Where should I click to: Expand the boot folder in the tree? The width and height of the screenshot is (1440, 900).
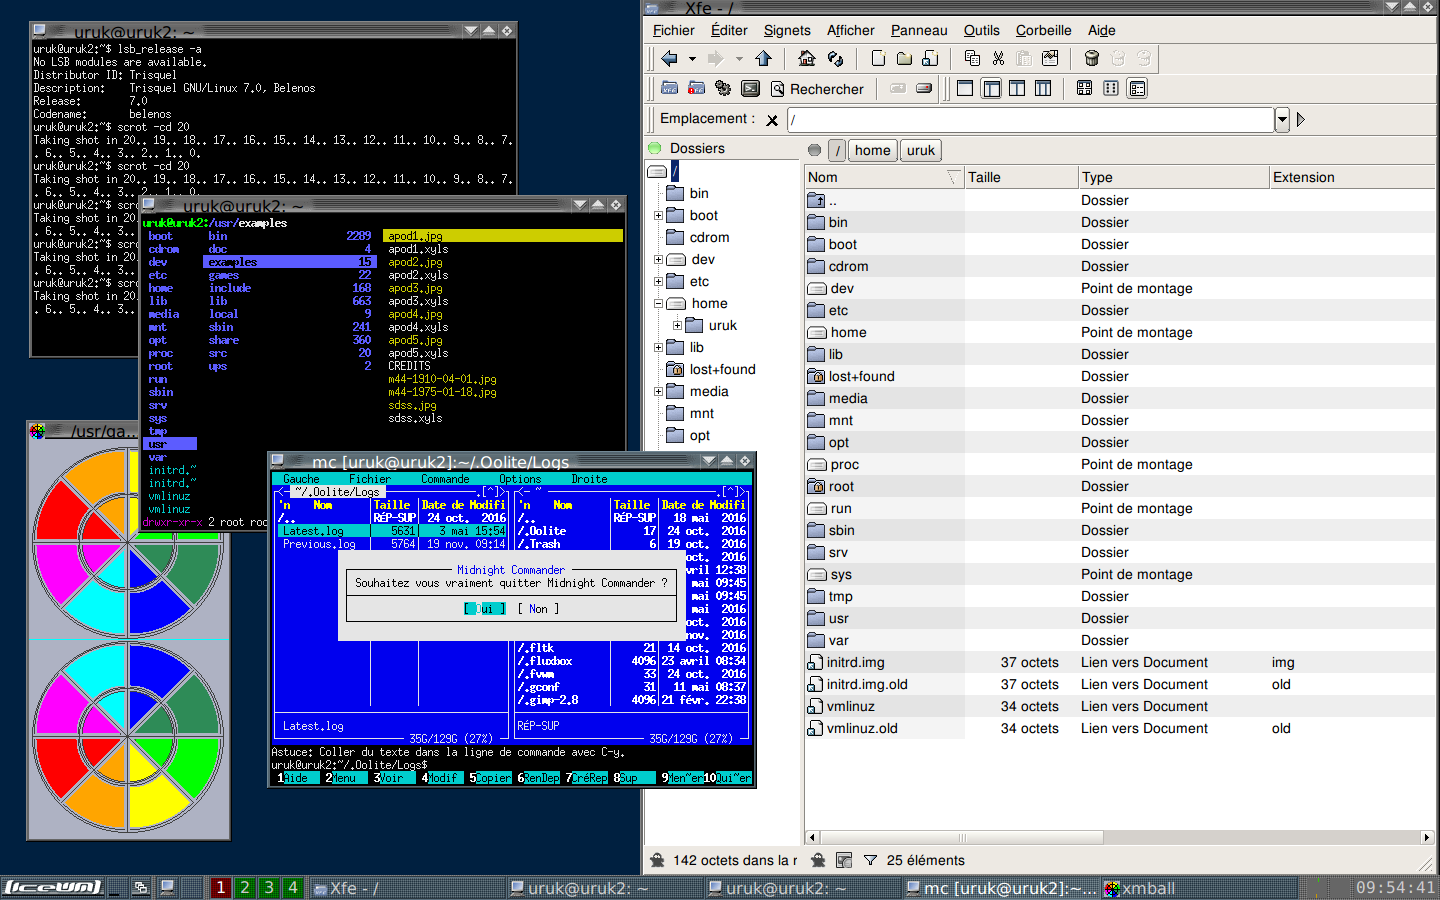tap(658, 216)
